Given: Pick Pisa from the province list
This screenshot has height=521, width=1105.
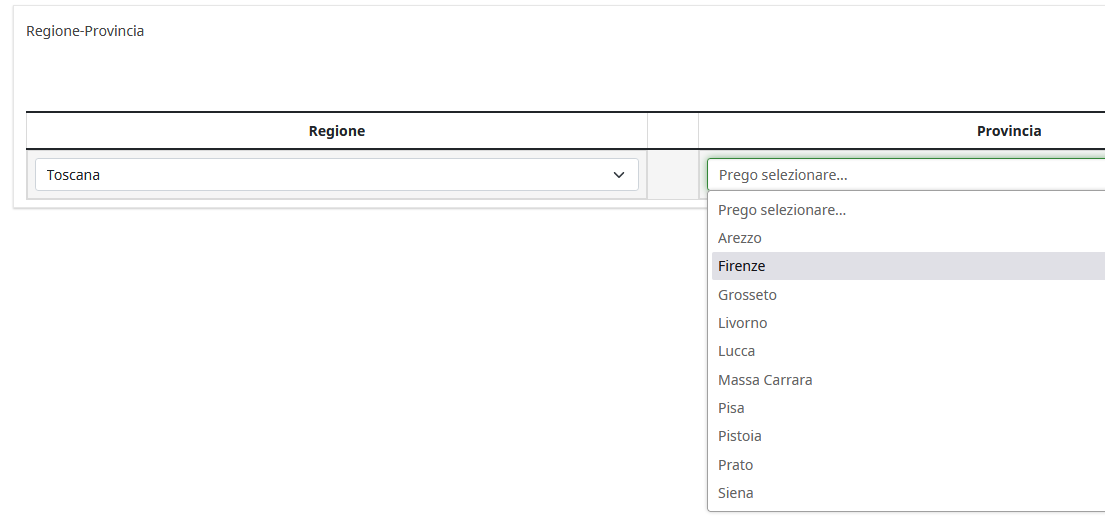Looking at the screenshot, I should coord(731,408).
